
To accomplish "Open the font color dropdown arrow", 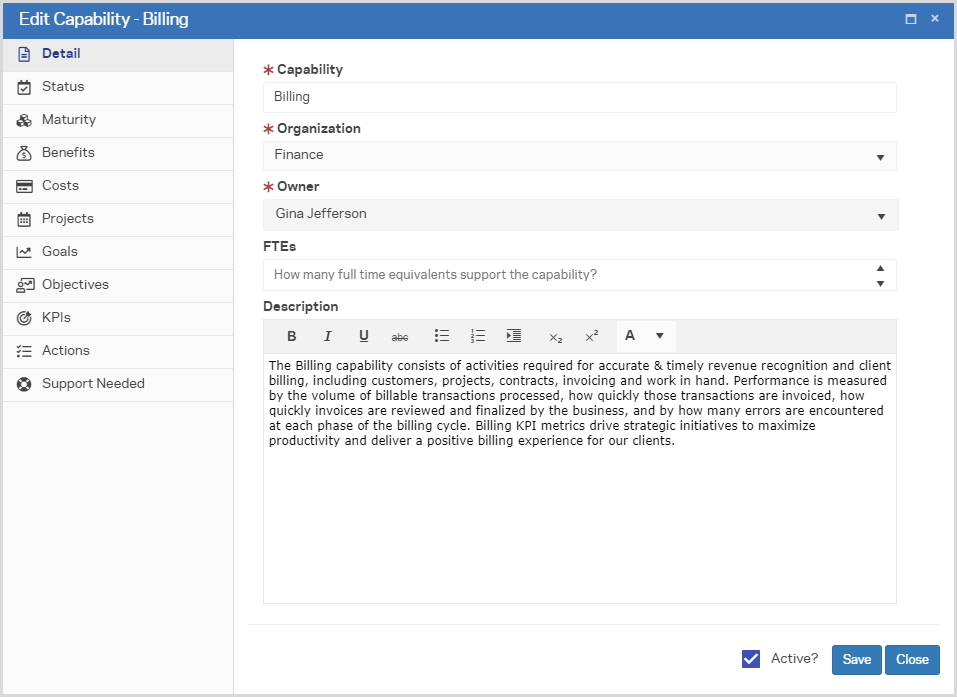I will click(x=660, y=336).
